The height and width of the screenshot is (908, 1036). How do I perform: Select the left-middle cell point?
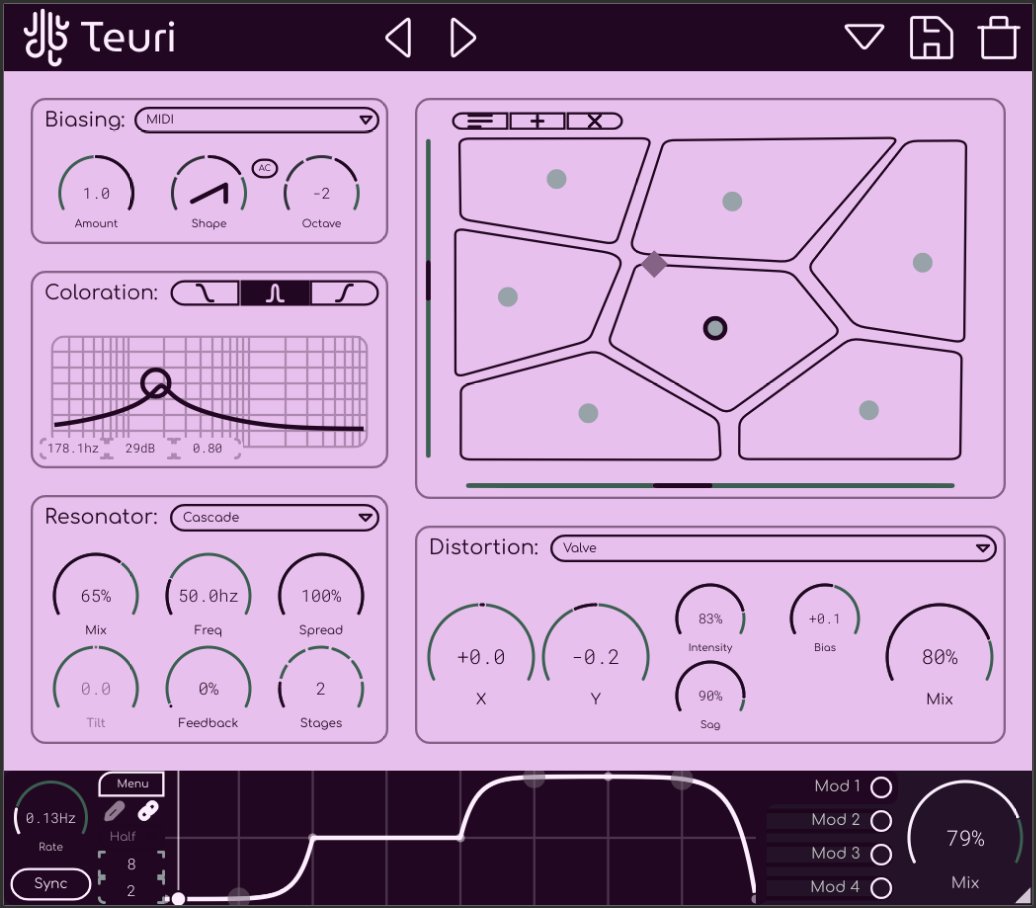coord(507,297)
